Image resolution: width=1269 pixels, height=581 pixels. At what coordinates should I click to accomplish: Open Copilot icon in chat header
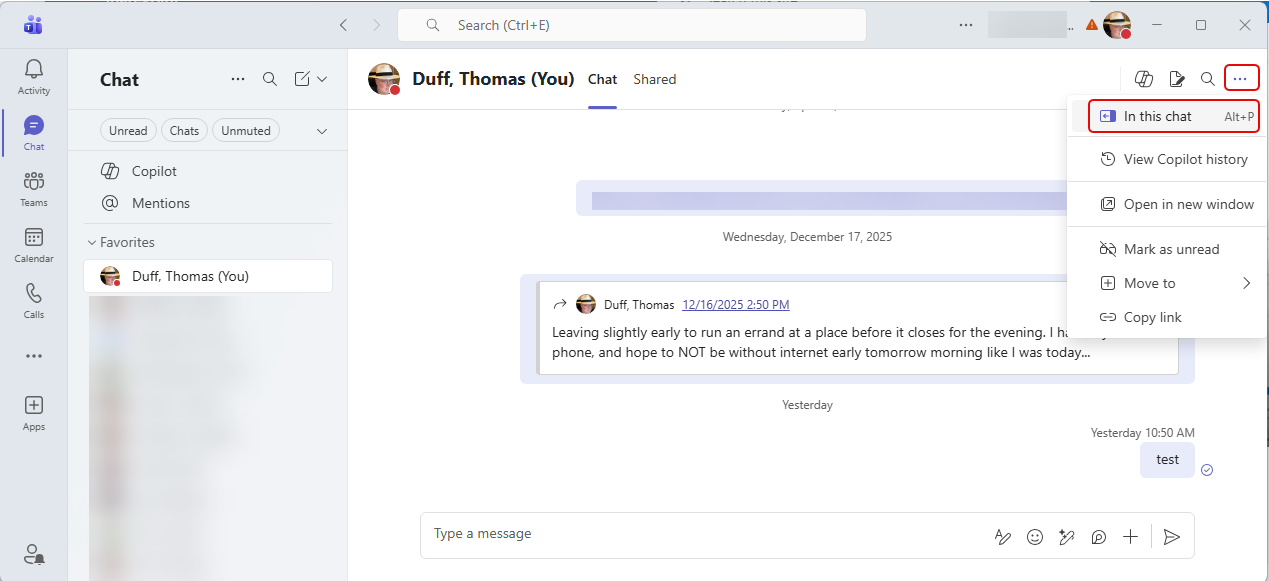[x=1144, y=79]
